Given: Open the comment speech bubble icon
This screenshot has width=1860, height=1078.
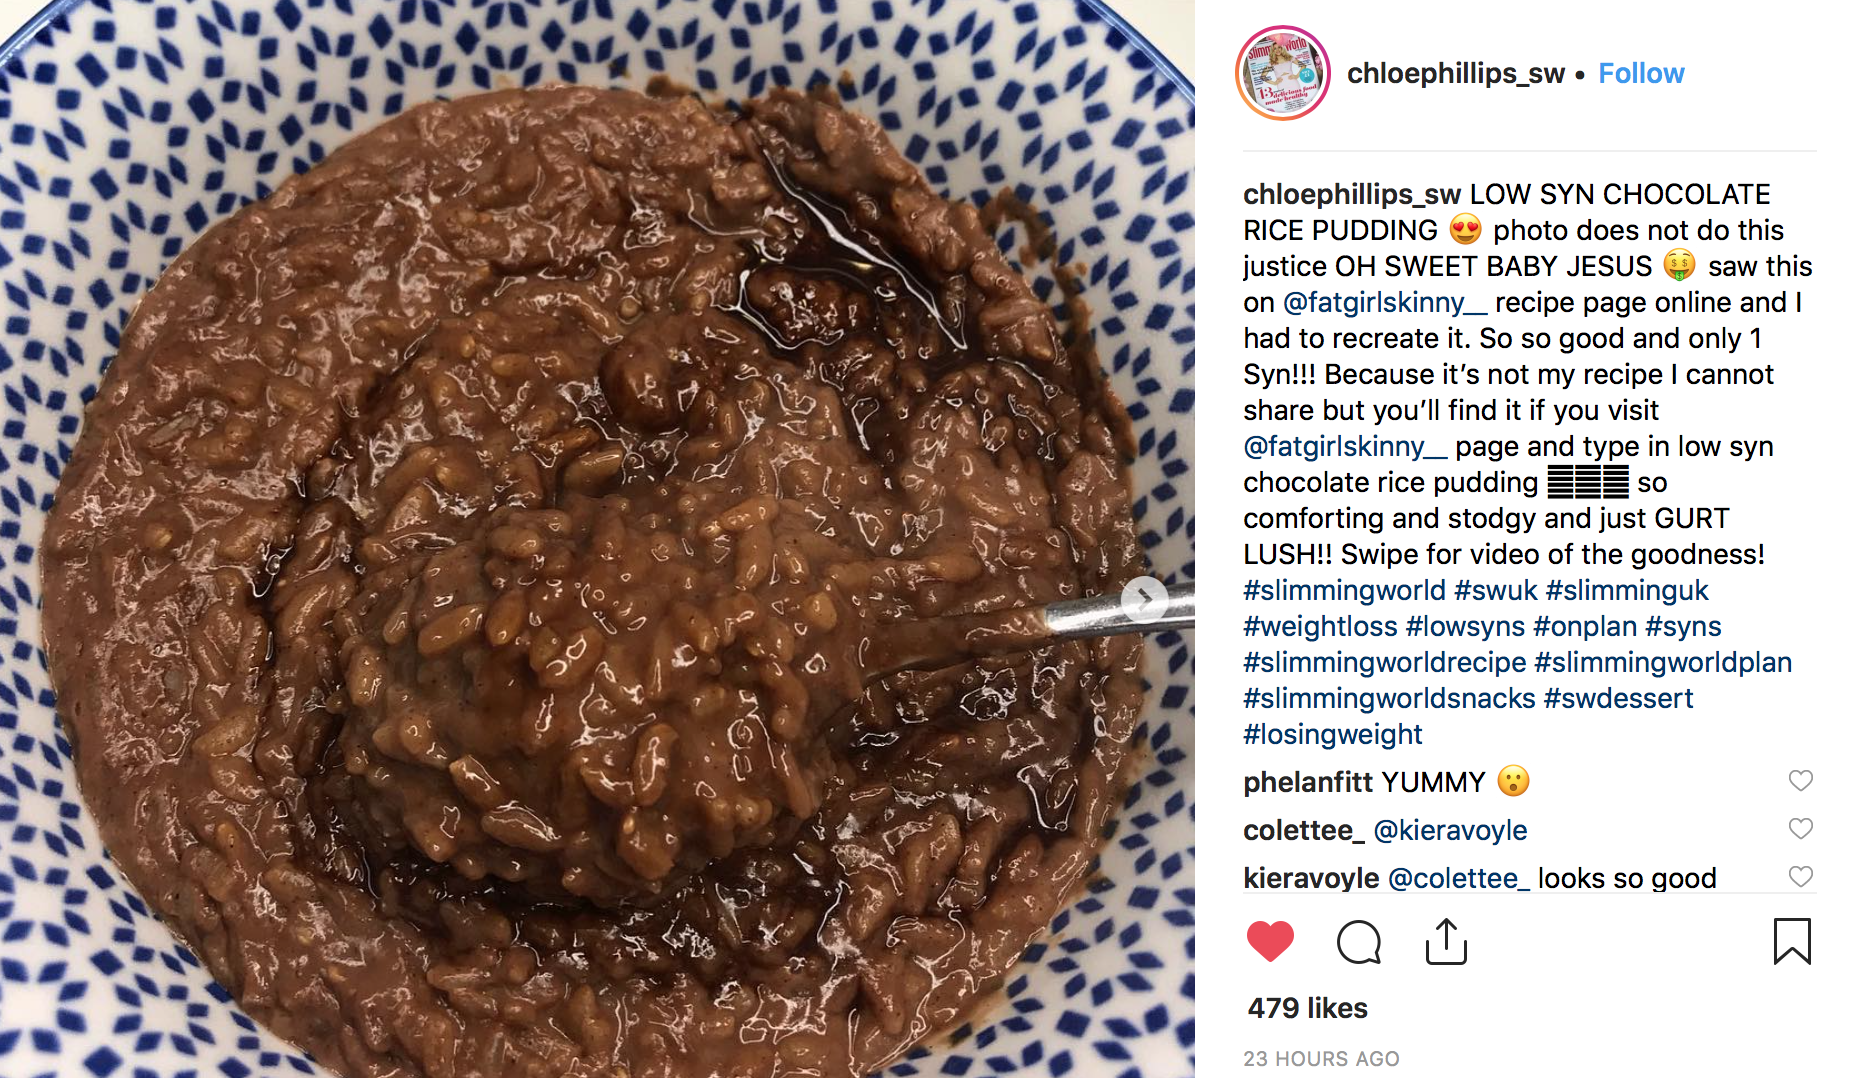Looking at the screenshot, I should click(x=1359, y=942).
